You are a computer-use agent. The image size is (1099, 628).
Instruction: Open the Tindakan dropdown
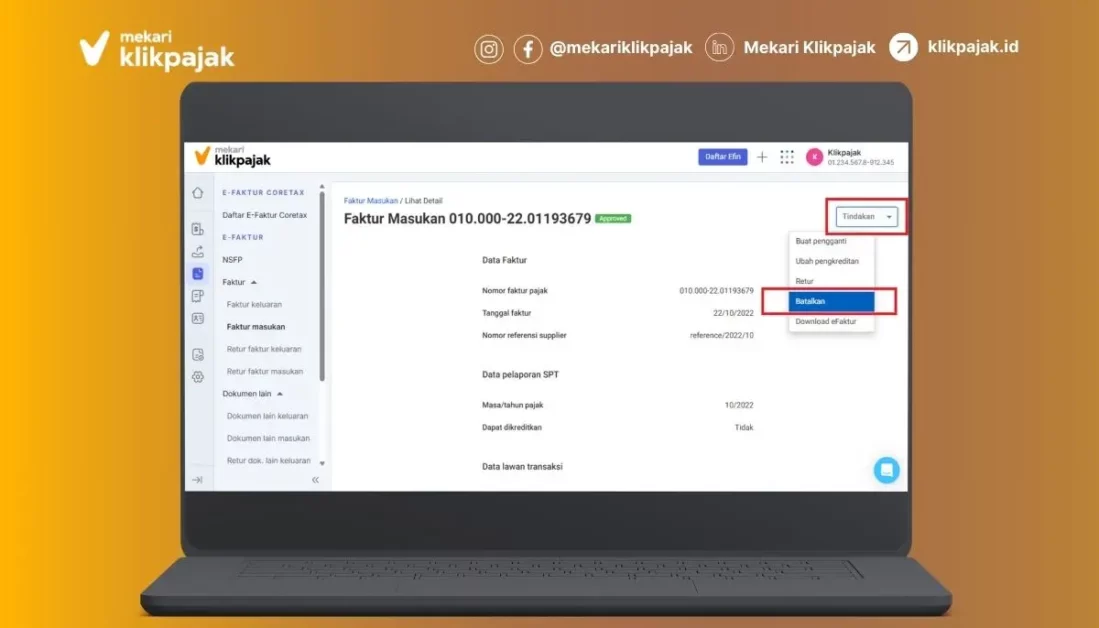point(866,217)
